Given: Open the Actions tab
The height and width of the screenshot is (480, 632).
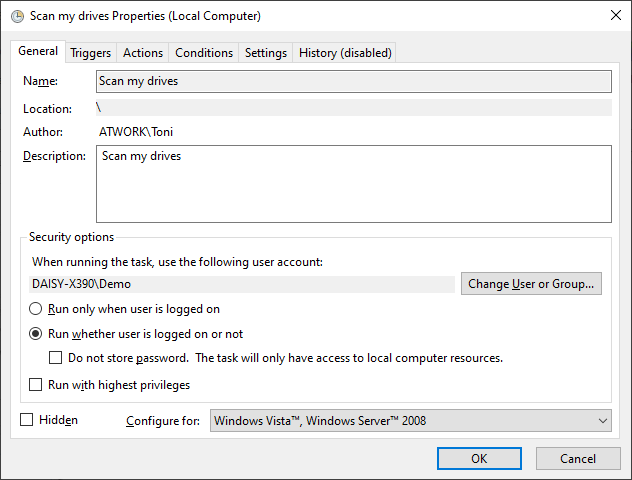Looking at the screenshot, I should click(x=143, y=53).
